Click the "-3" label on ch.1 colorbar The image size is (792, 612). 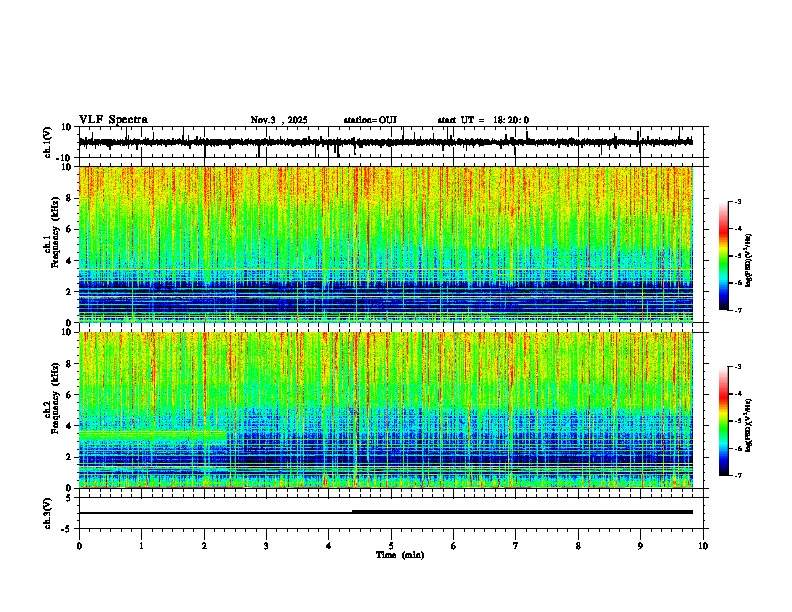[738, 202]
